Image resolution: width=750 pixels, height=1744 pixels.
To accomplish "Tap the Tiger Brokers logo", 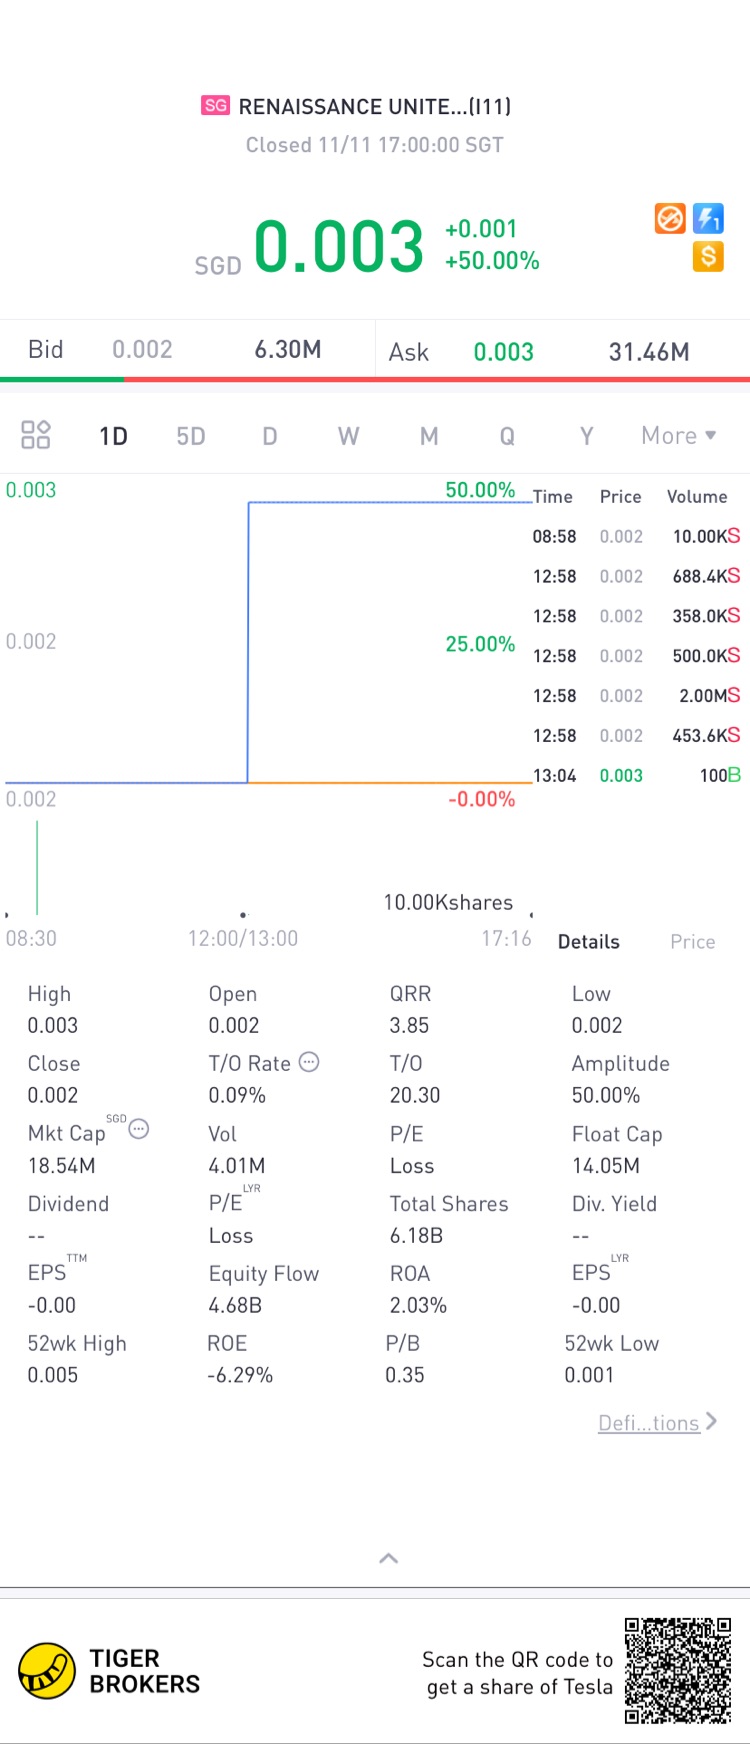I will coord(47,1670).
